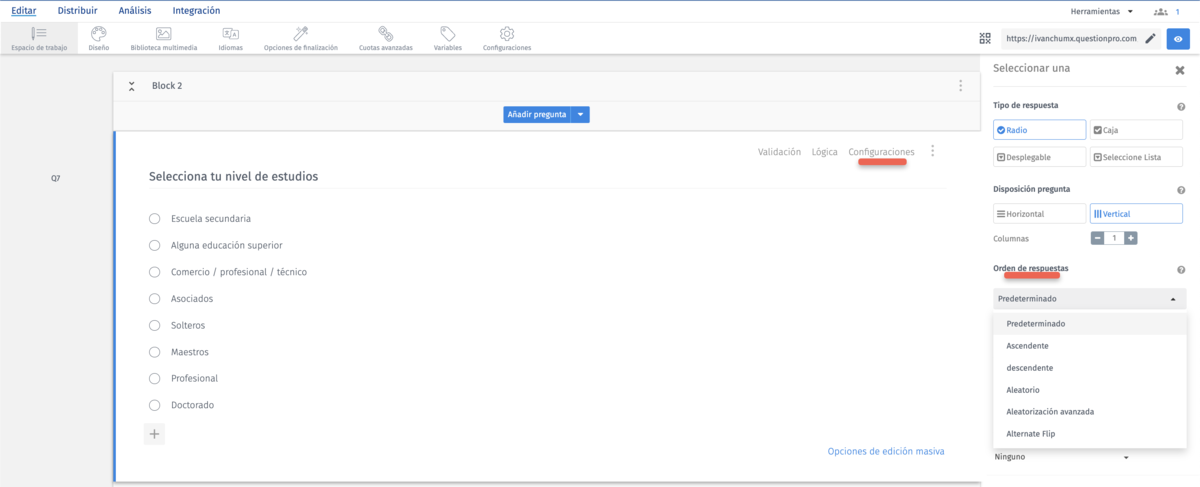Screen dimensions: 1200x487
Task: Open Biblioteca multimedia image icon
Action: pyautogui.click(x=164, y=34)
